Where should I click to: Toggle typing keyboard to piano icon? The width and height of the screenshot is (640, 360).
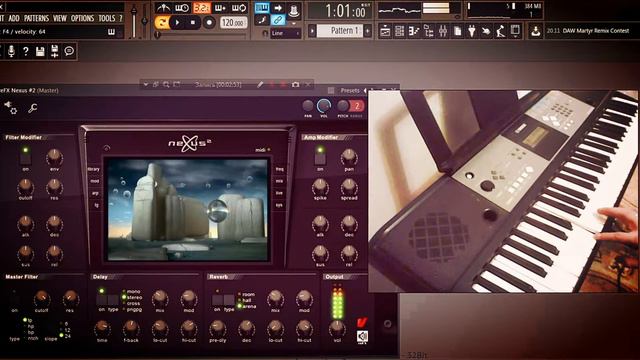coord(262,8)
